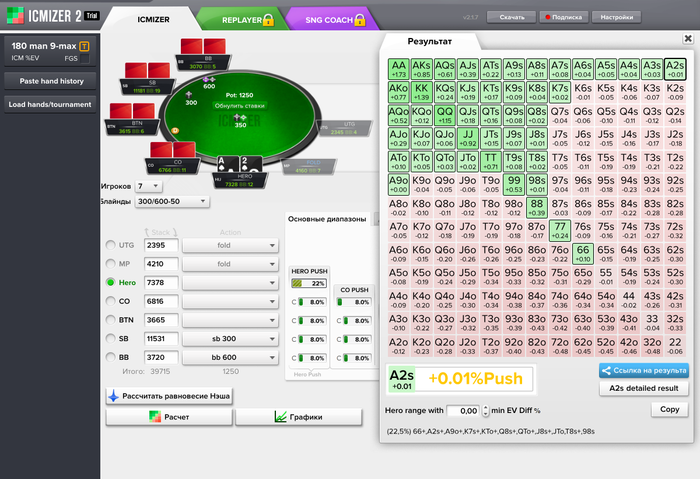Click the min EV Diff 0,00 field
This screenshot has width=700, height=479.
click(x=463, y=411)
